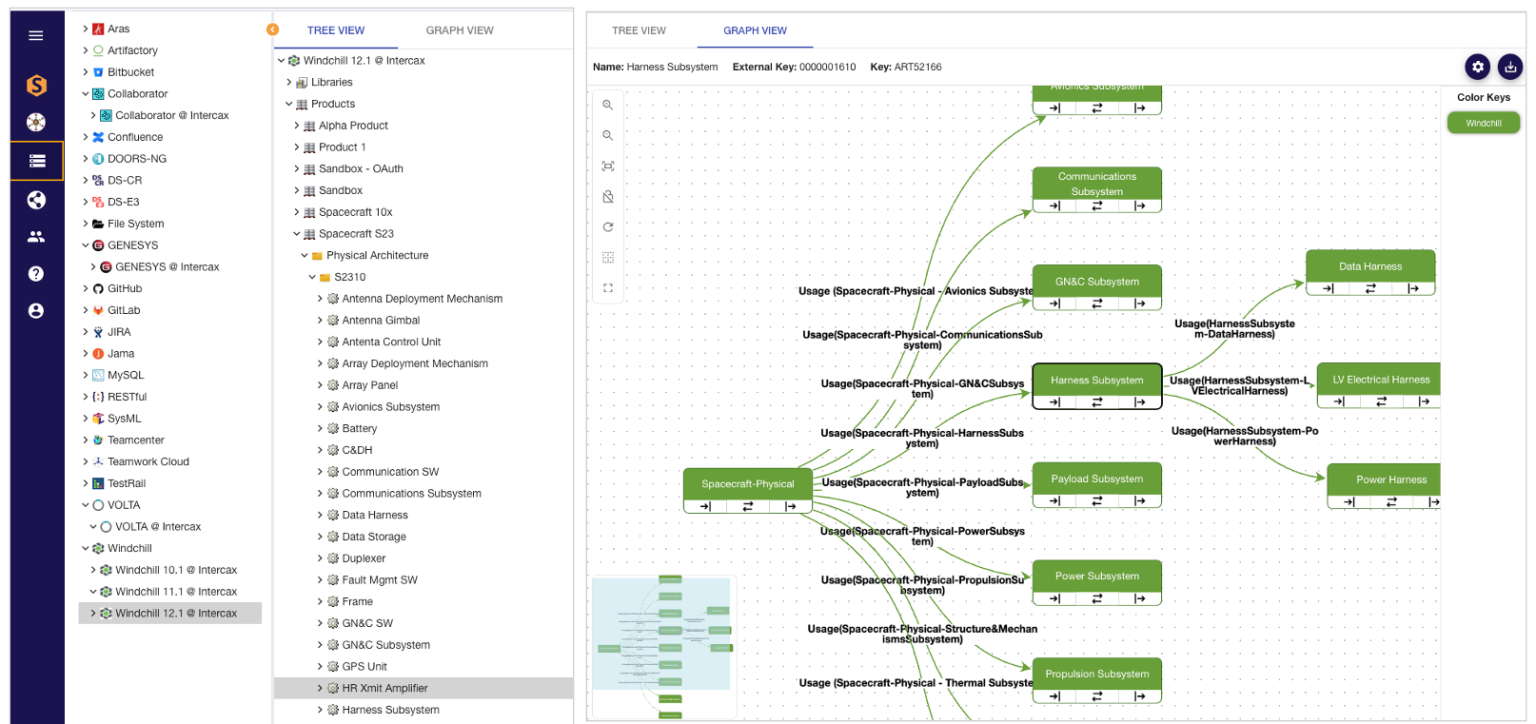The width and height of the screenshot is (1536, 724).
Task: Click the MySQL repository icon
Action: [98, 375]
